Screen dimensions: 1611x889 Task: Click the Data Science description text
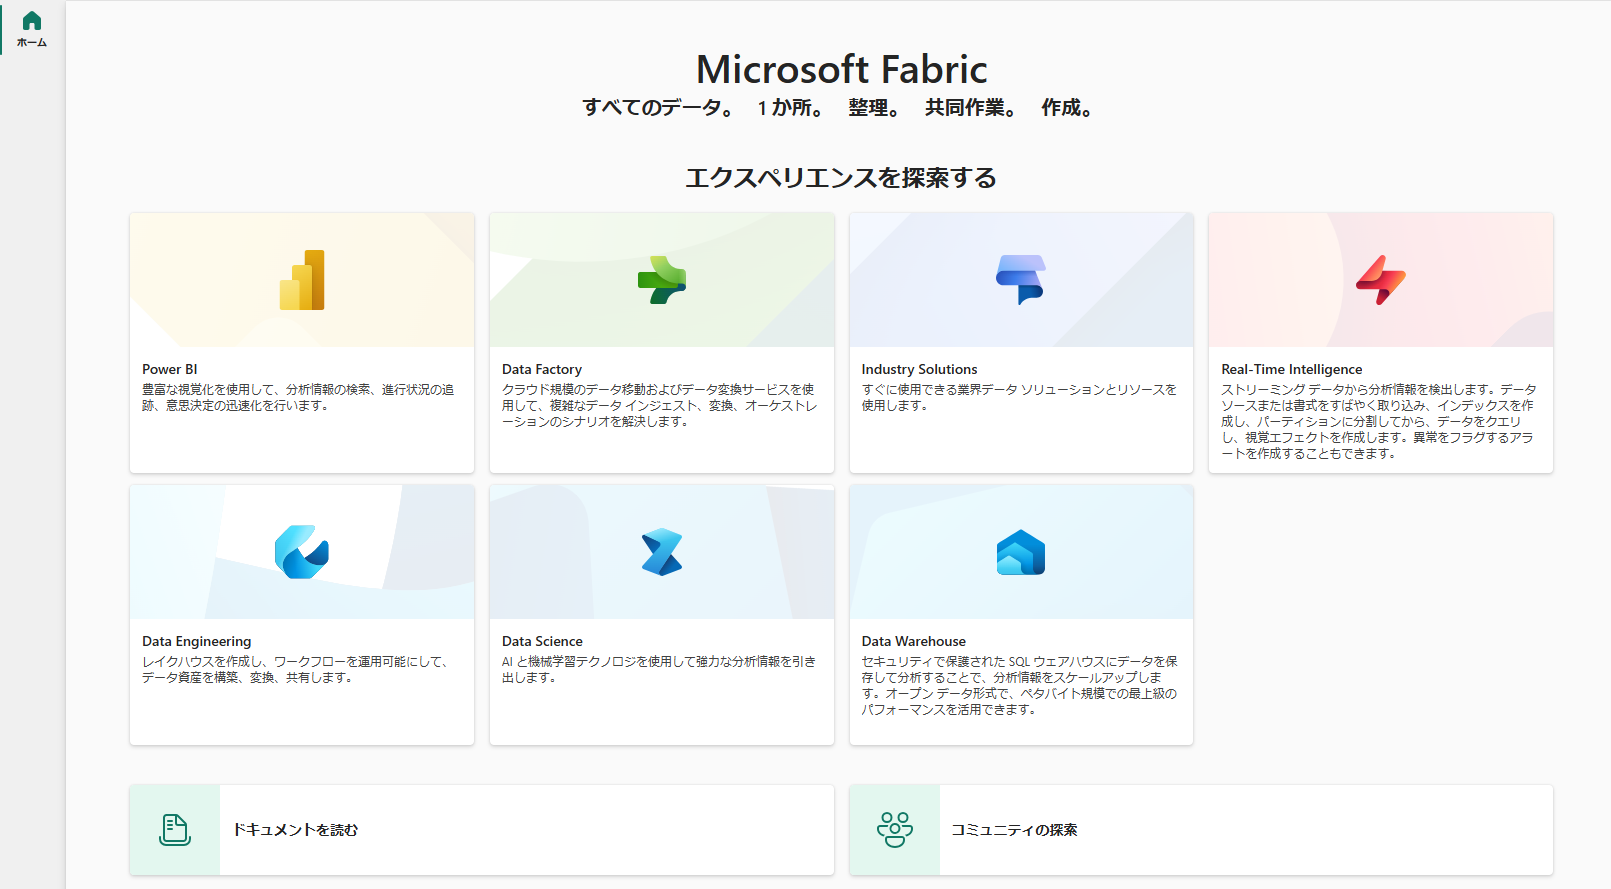[659, 669]
